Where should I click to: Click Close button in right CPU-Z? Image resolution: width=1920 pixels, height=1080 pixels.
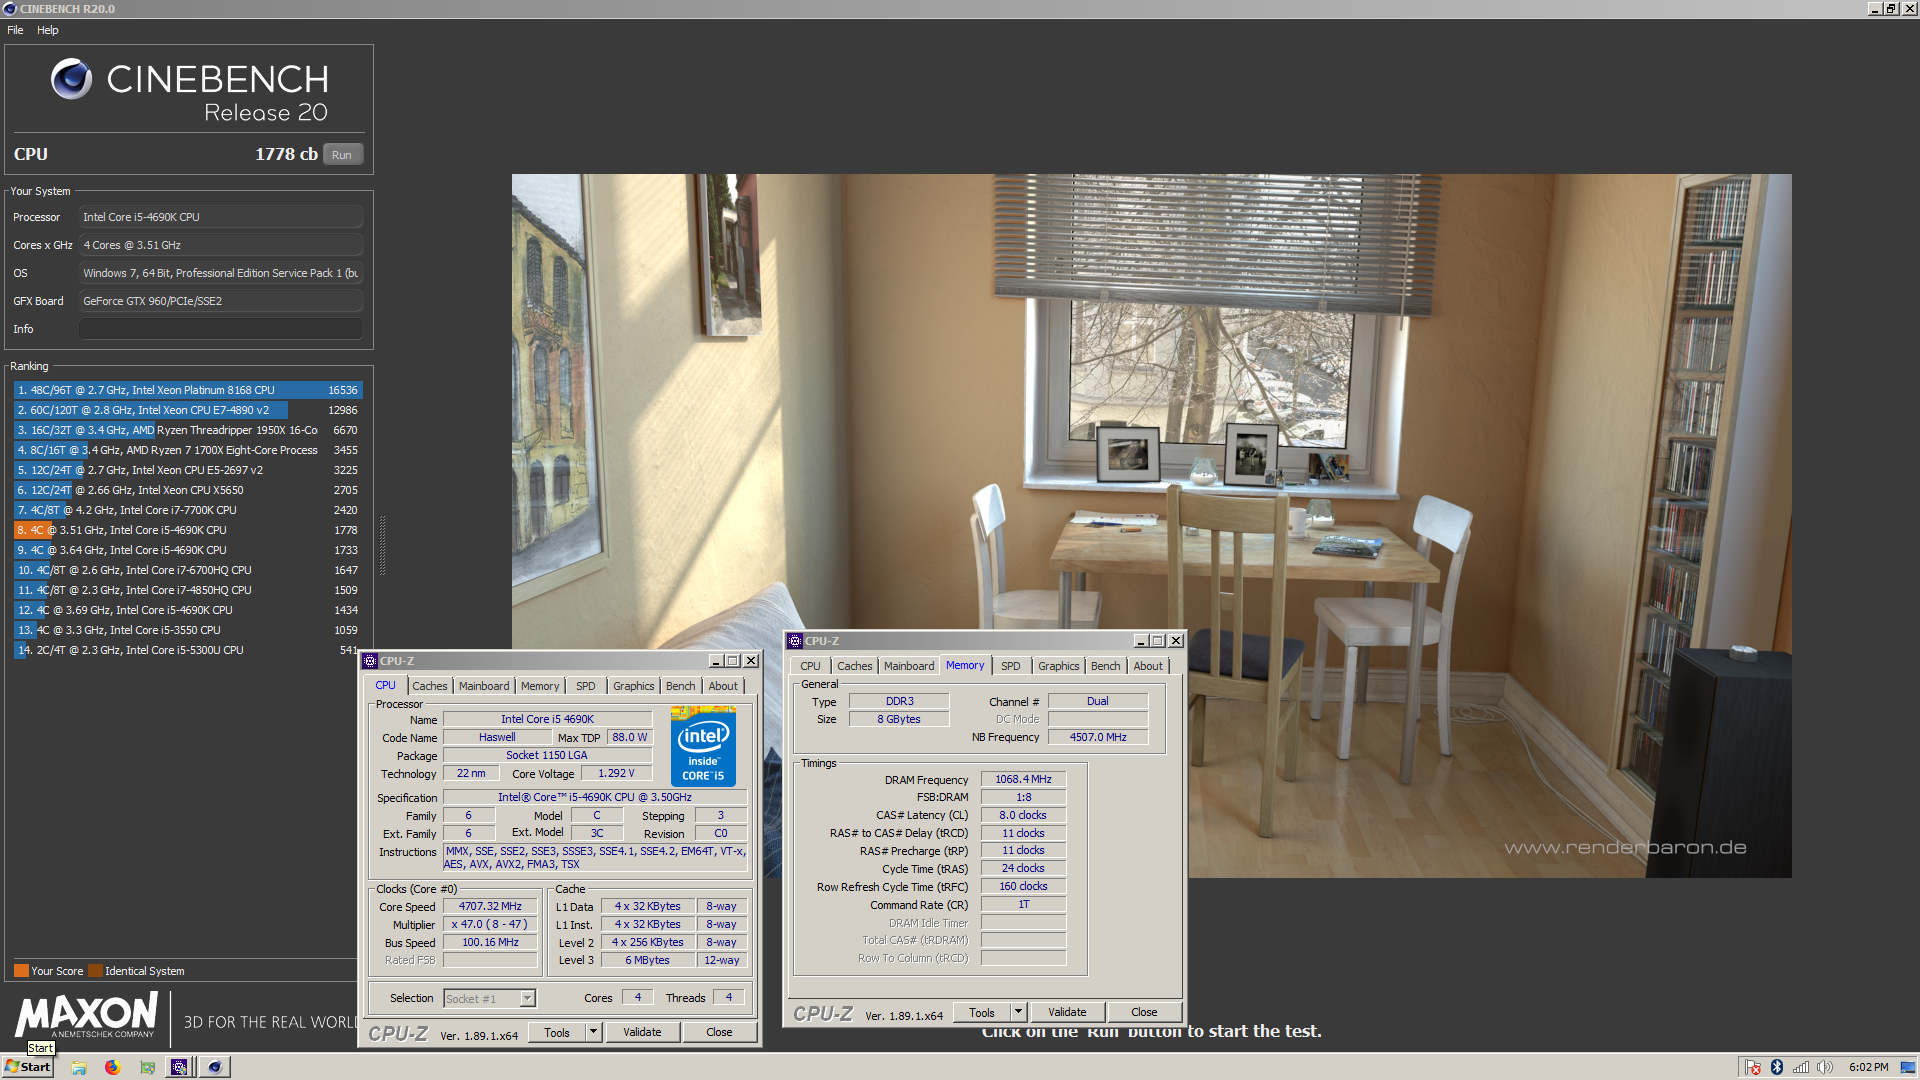coord(1144,1013)
